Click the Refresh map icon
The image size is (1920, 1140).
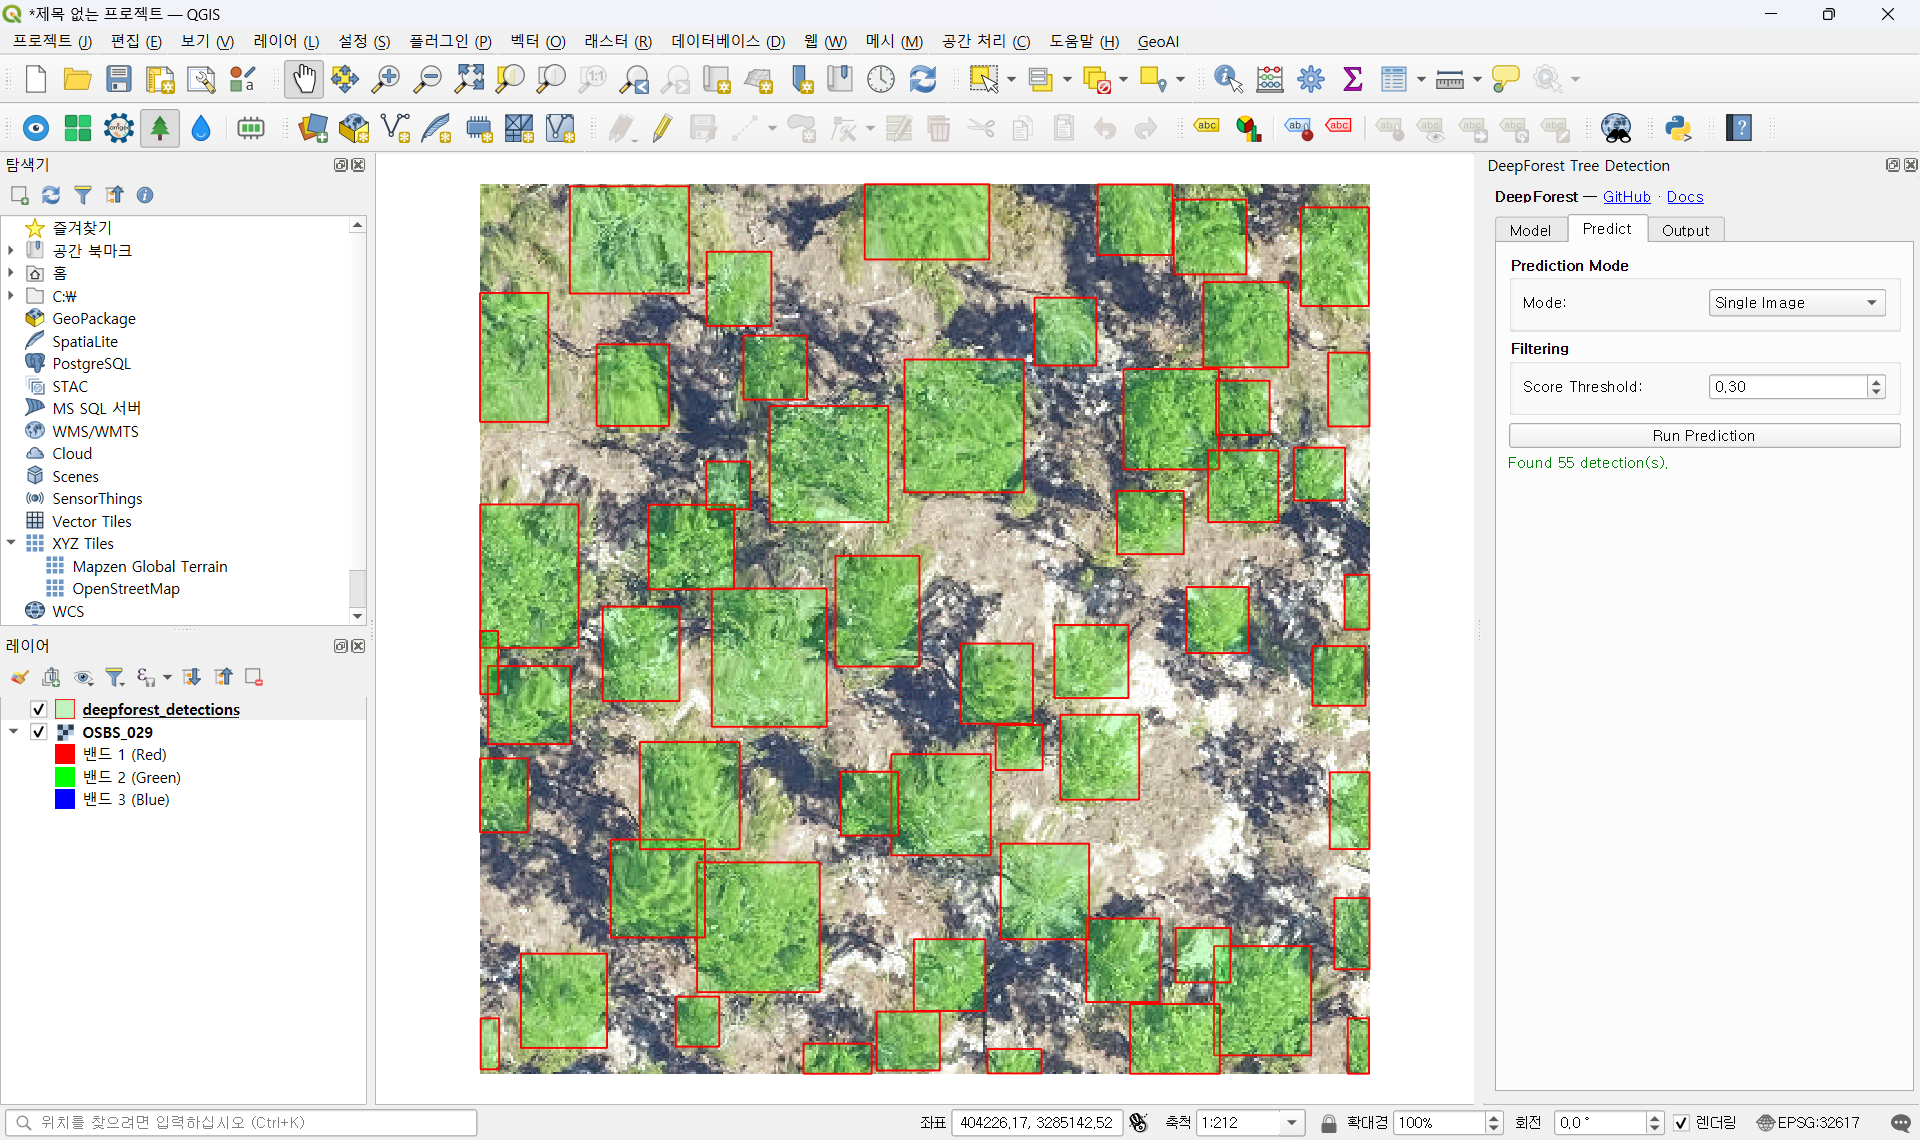click(x=922, y=79)
